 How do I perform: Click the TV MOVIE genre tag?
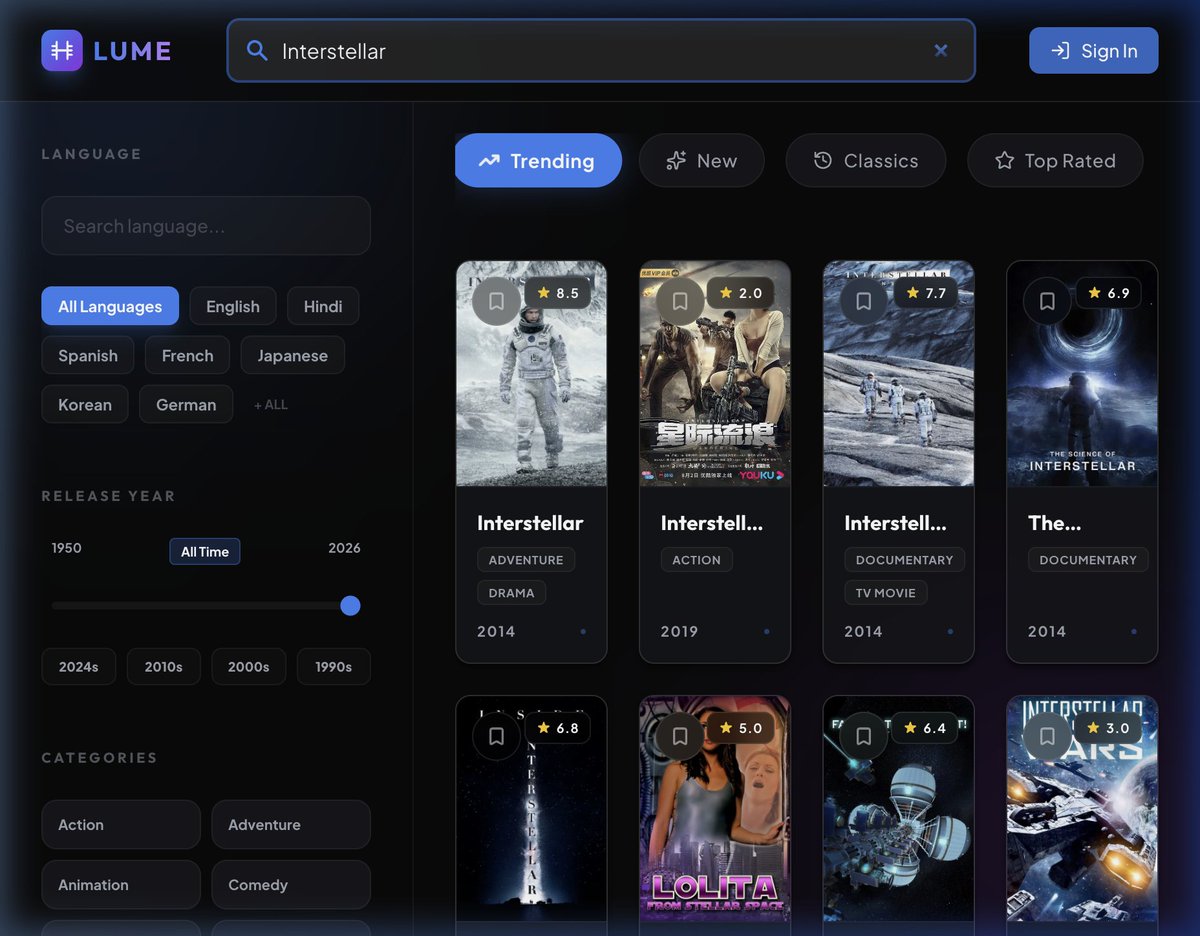(x=886, y=593)
